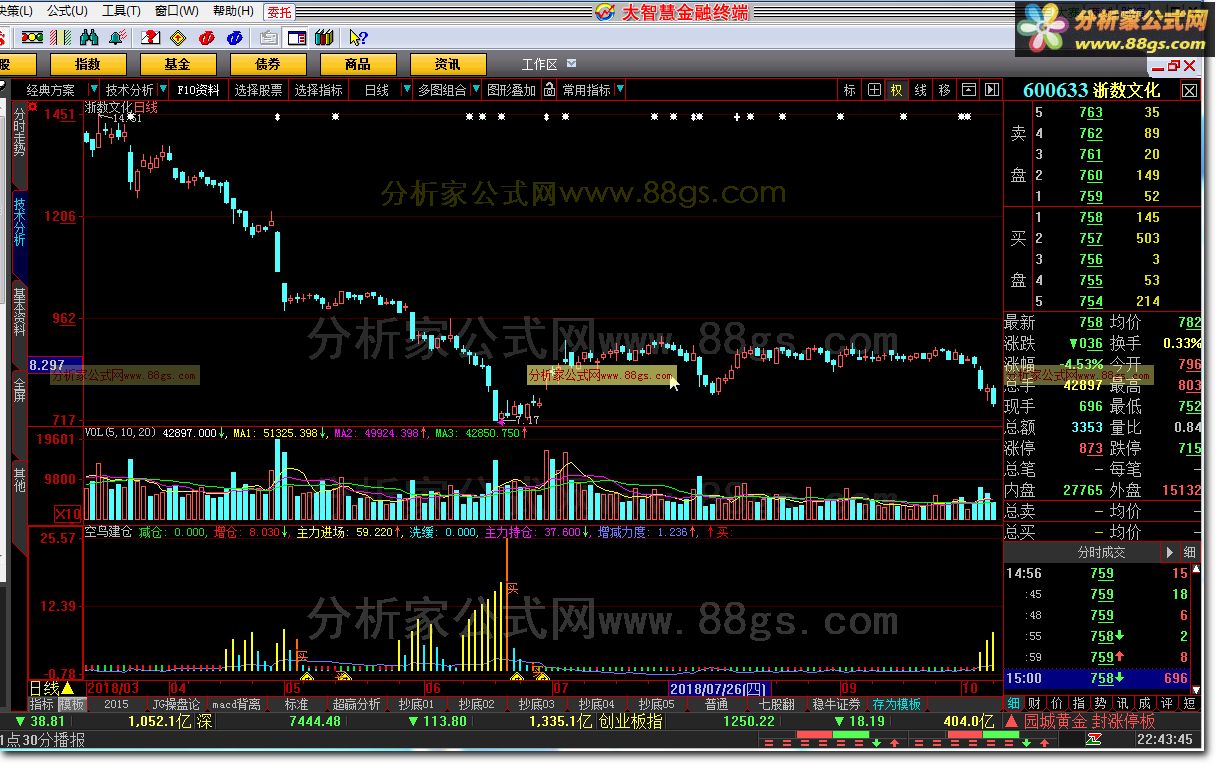
Task: Close the 600633 quote side panel
Action: click(x=1189, y=90)
